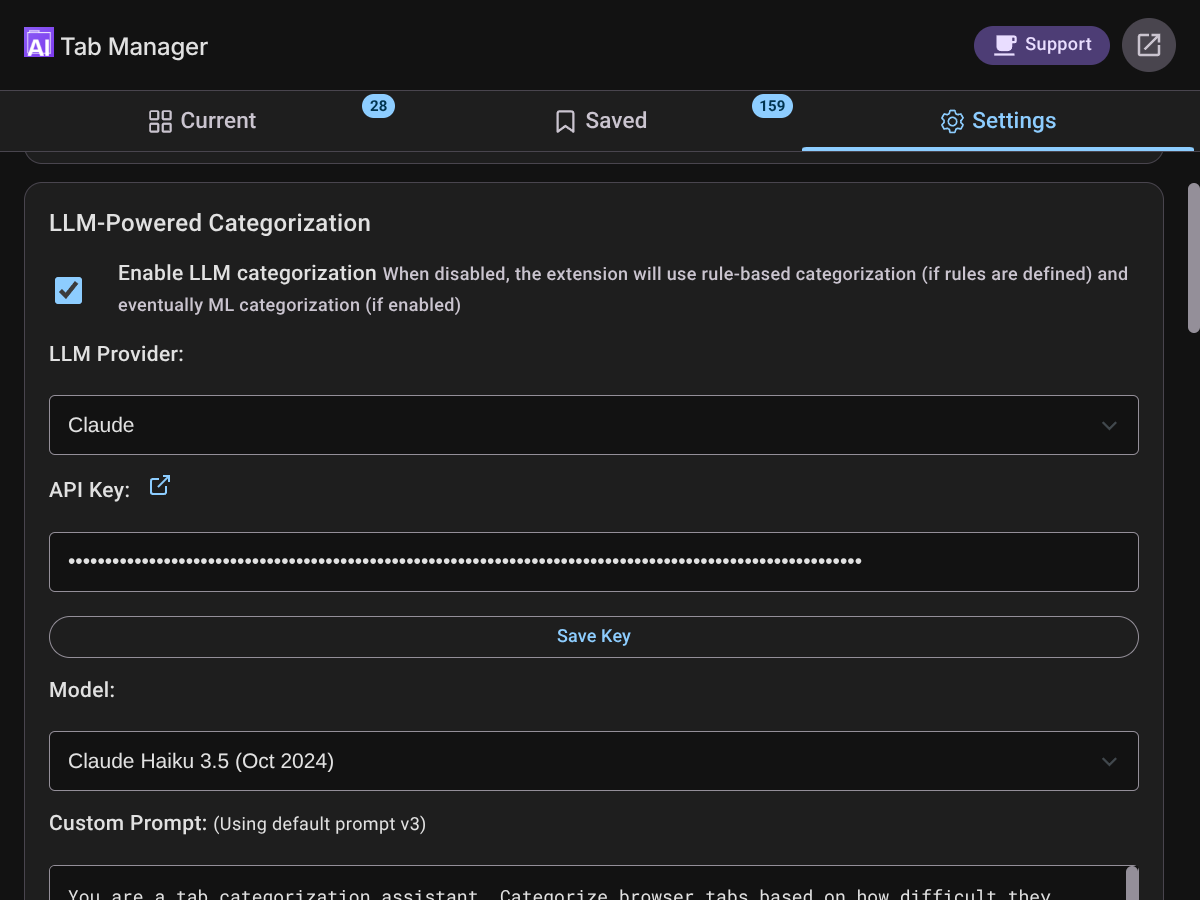Click the 'Custom Prompt:' label

[128, 824]
